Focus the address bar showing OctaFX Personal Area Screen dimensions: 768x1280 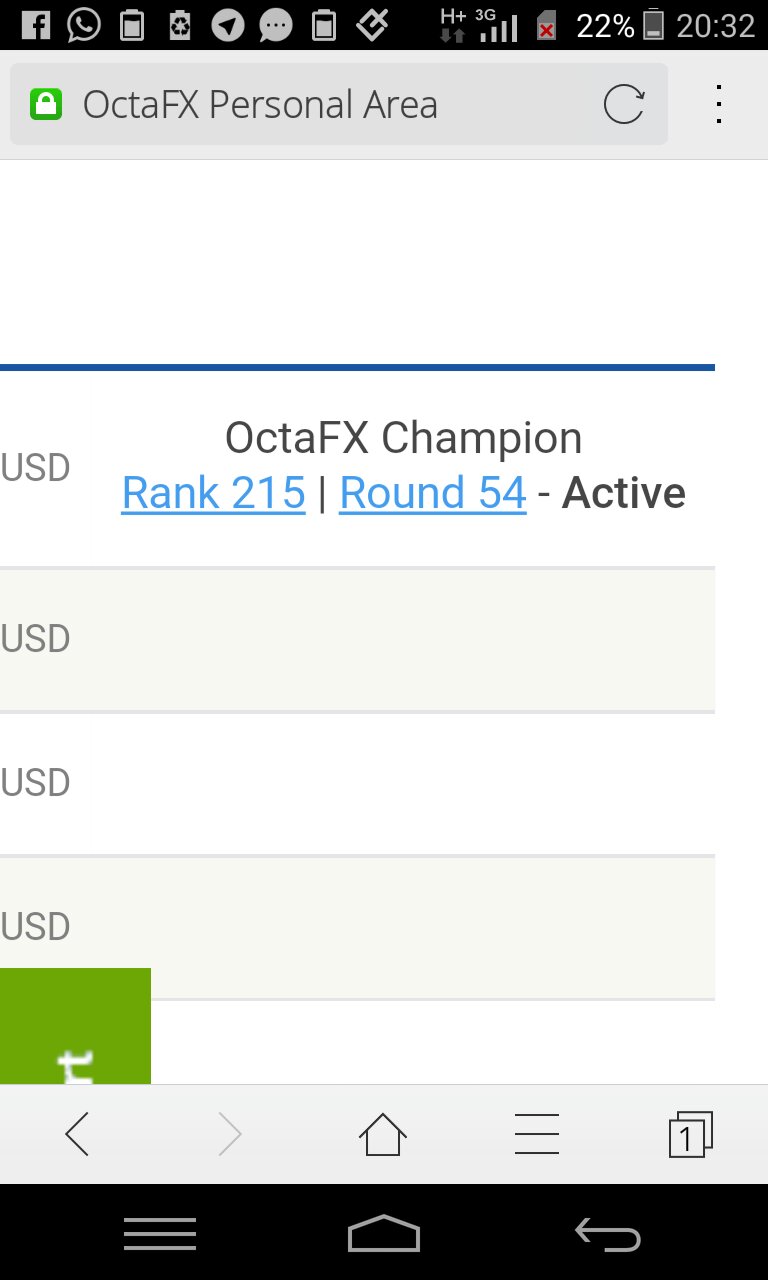click(x=300, y=104)
